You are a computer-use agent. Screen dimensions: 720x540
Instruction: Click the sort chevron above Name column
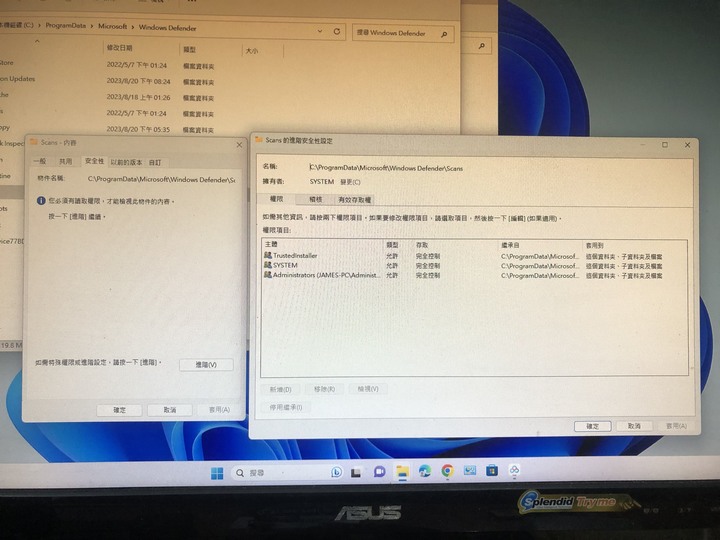(x=37, y=41)
